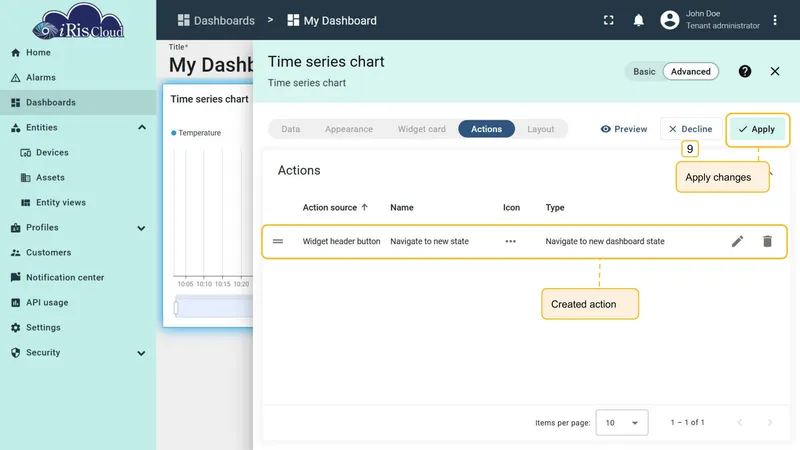Apply the widget changes
The height and width of the screenshot is (450, 800).
pyautogui.click(x=757, y=129)
